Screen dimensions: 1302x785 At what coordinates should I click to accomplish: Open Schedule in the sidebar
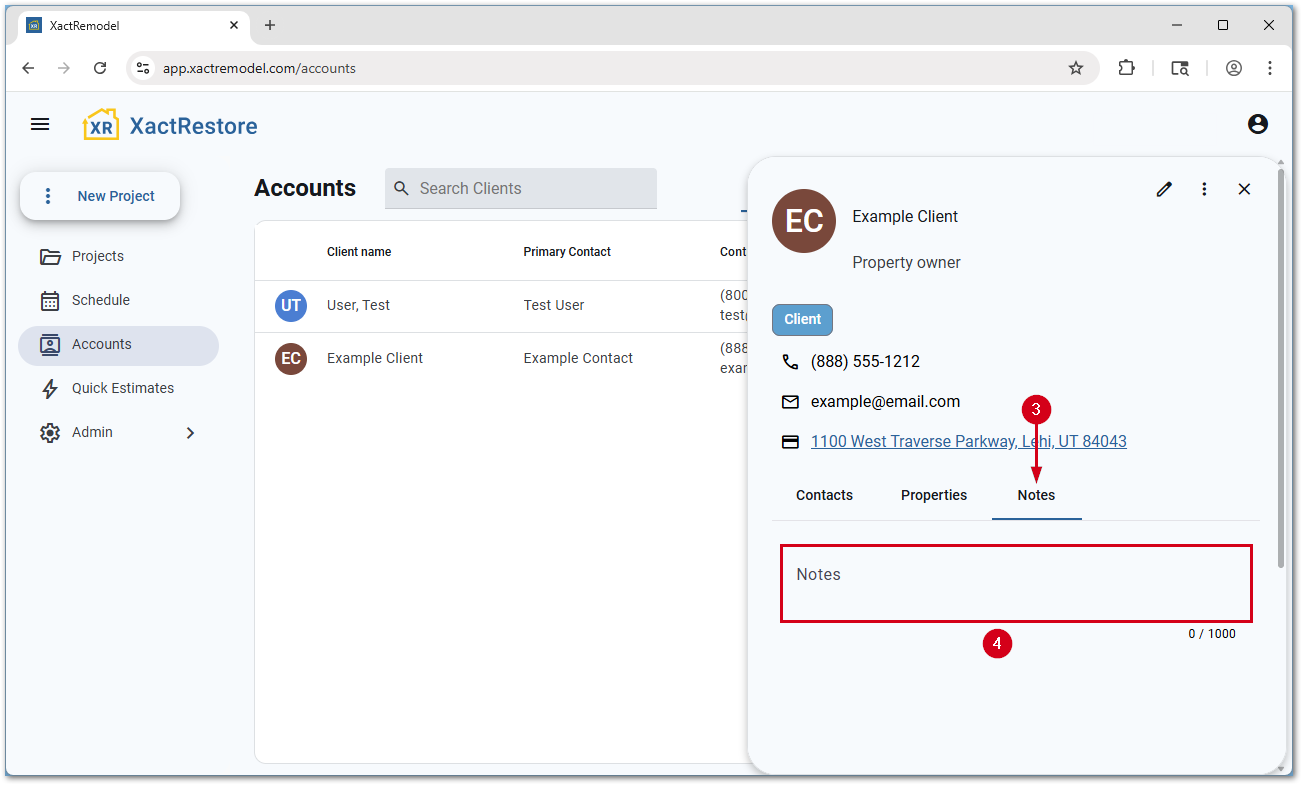(118, 301)
